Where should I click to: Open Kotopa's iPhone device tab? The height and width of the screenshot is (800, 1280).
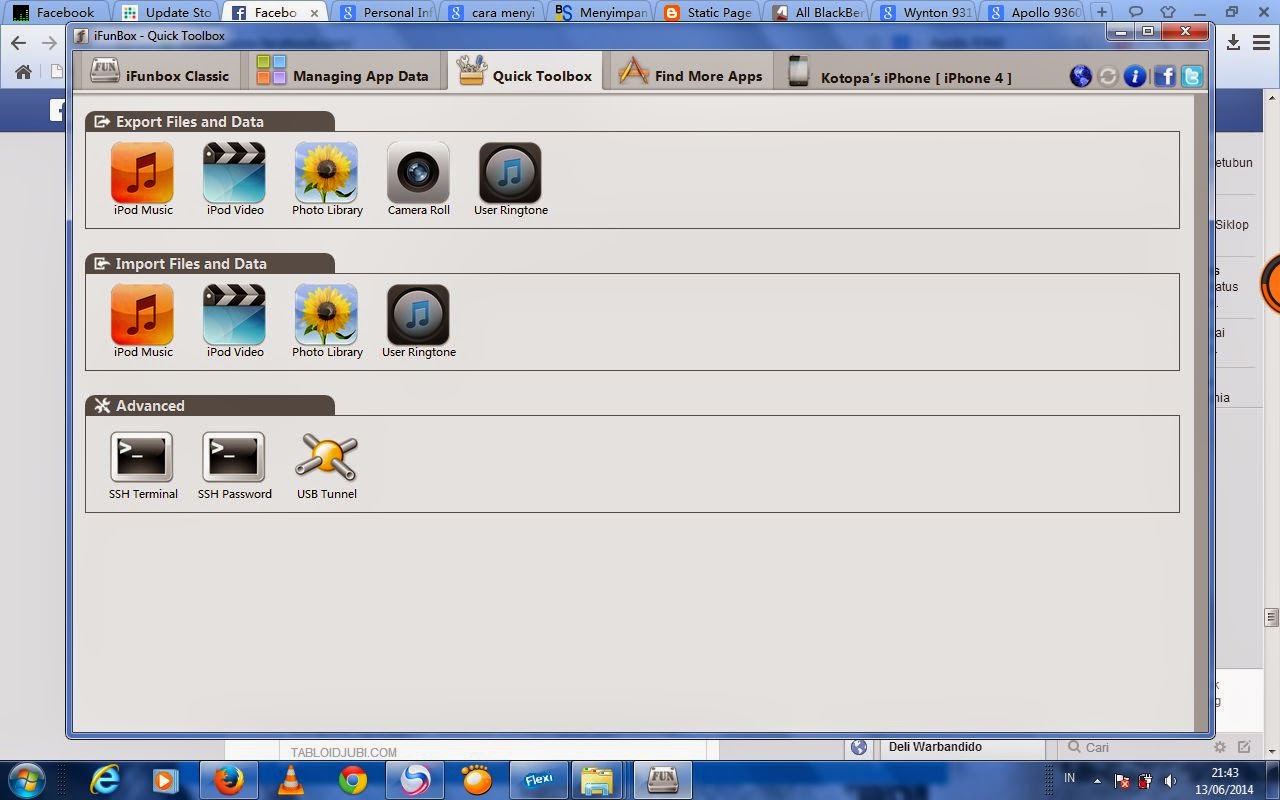(900, 71)
